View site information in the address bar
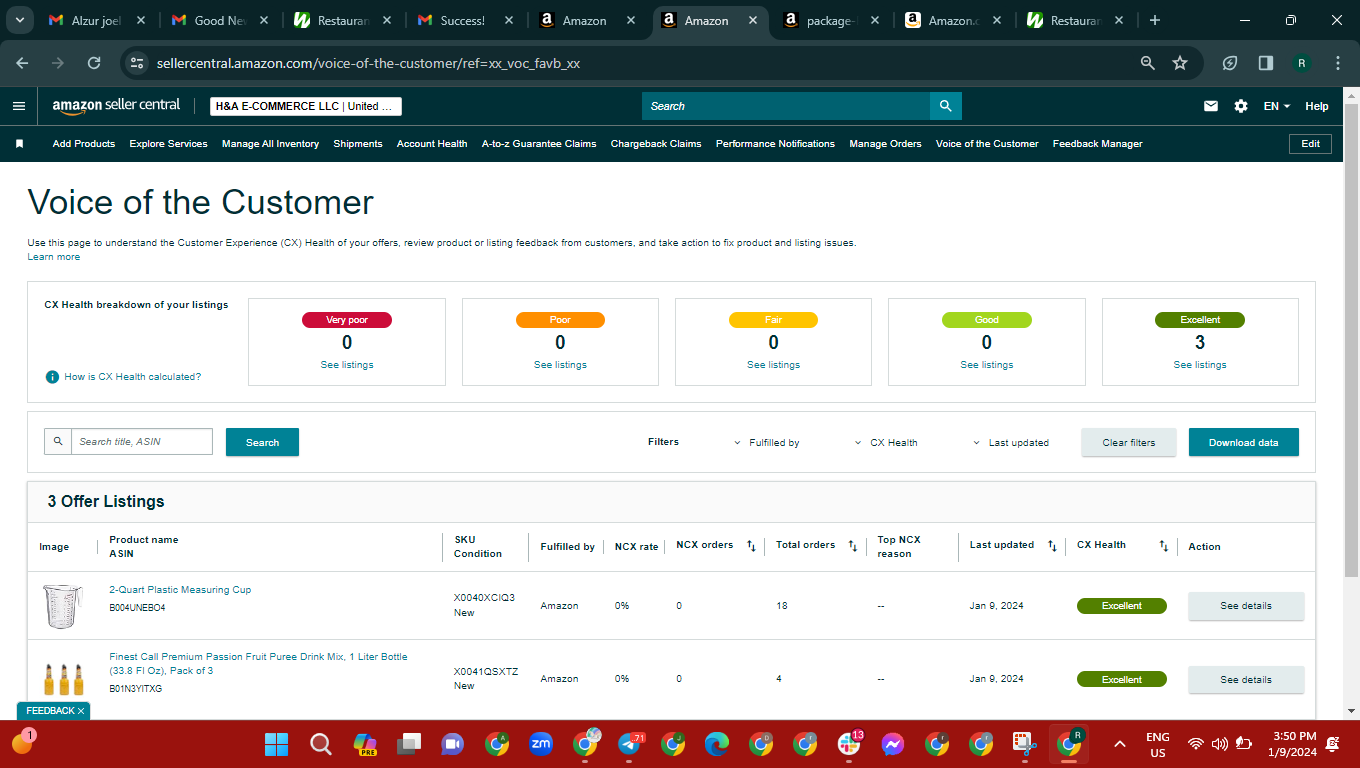The image size is (1360, 768). pos(137,63)
